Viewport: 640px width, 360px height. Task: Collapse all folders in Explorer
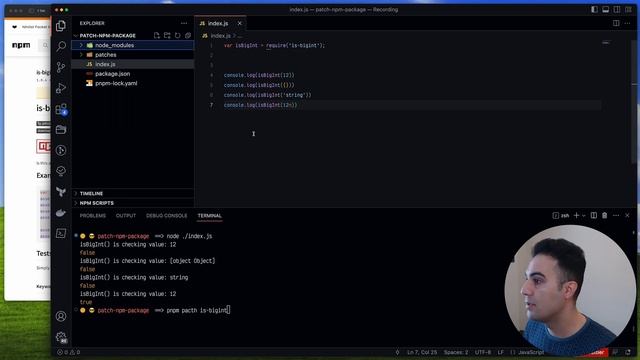pos(188,36)
